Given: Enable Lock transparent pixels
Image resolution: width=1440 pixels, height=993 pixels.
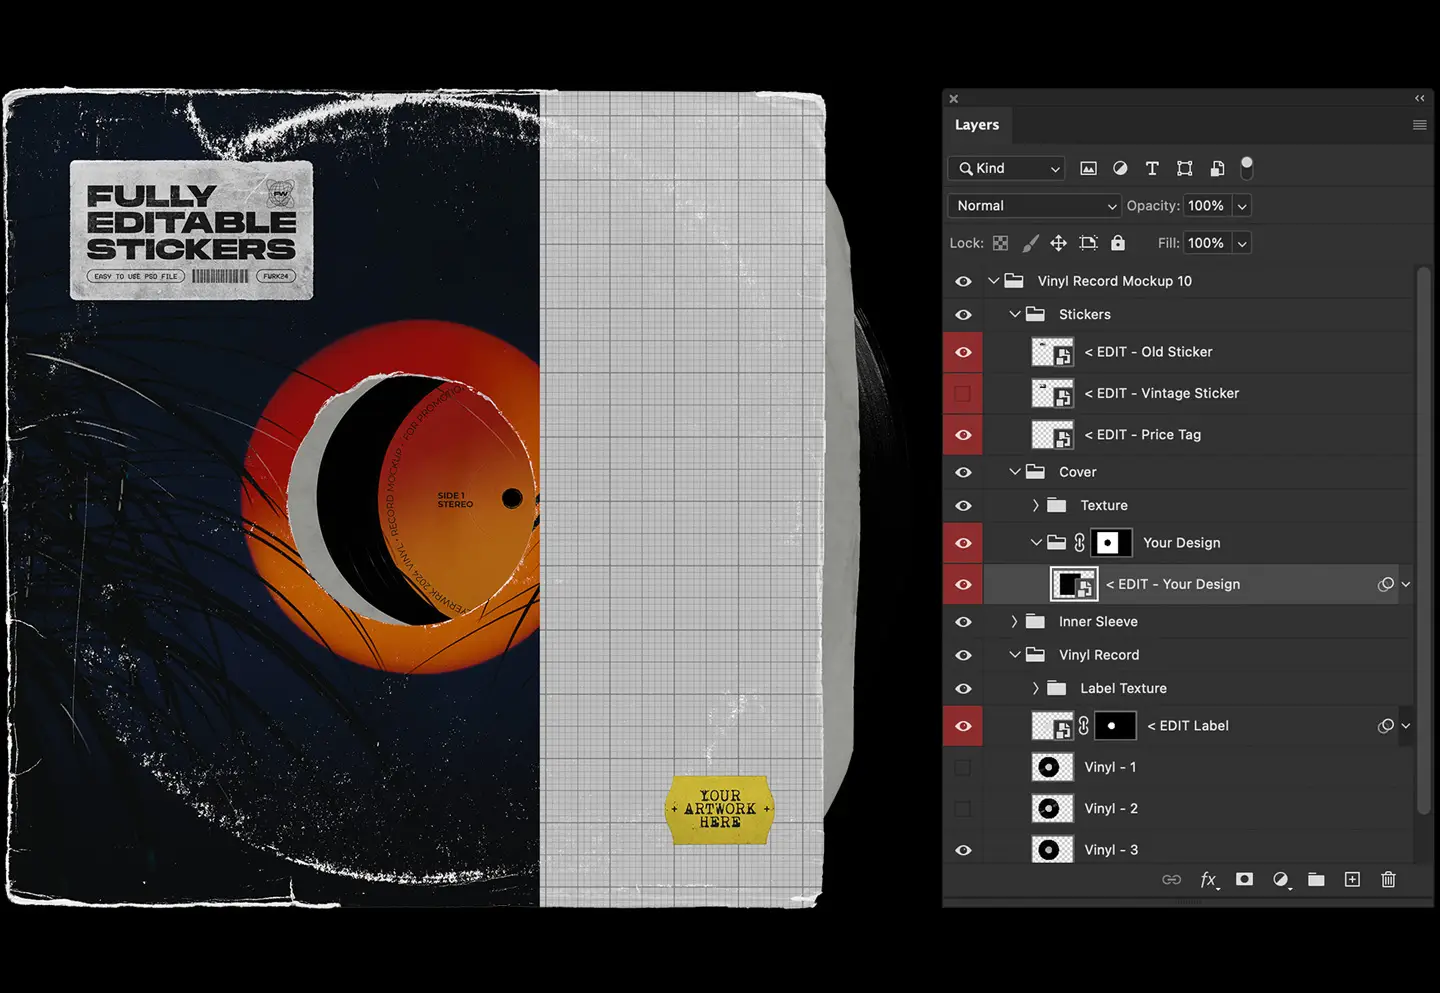Looking at the screenshot, I should coord(1000,242).
